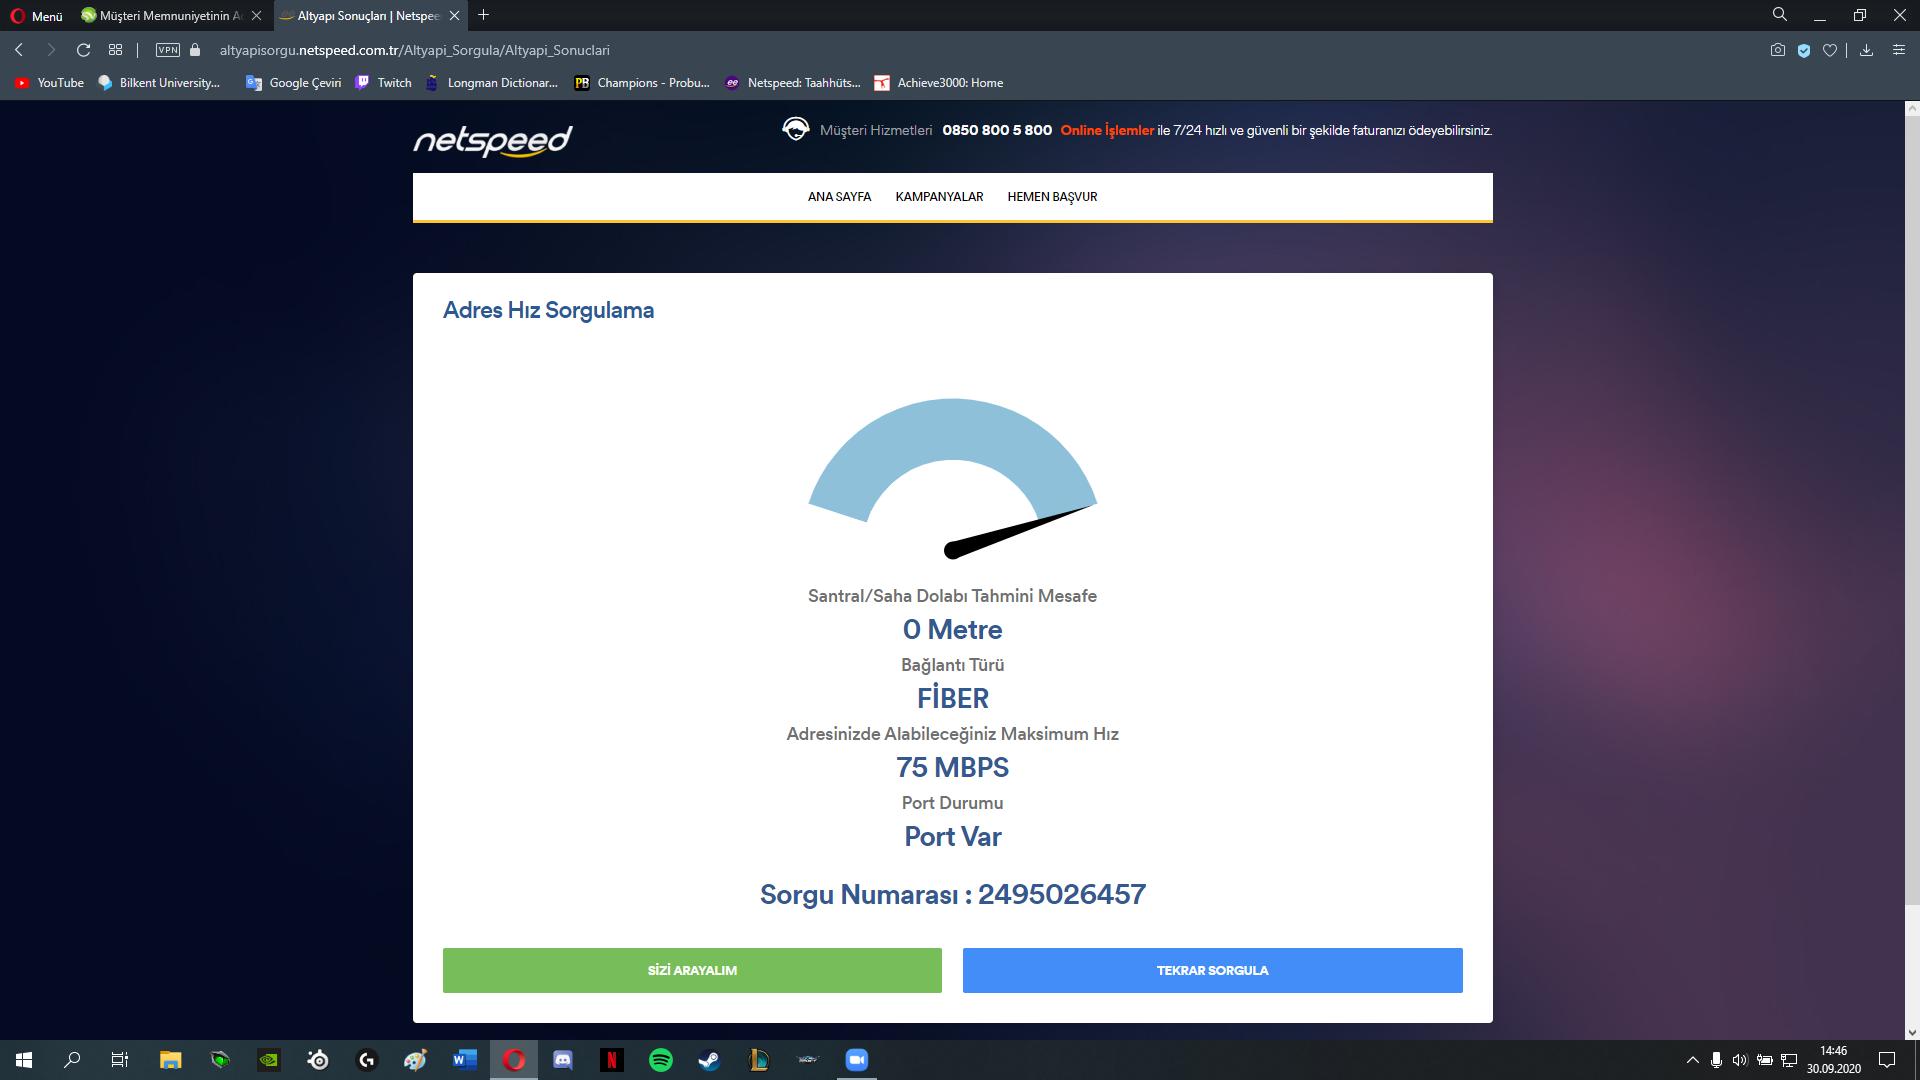This screenshot has height=1080, width=1920.
Task: Open League of Legends on taskbar
Action: 759,1060
